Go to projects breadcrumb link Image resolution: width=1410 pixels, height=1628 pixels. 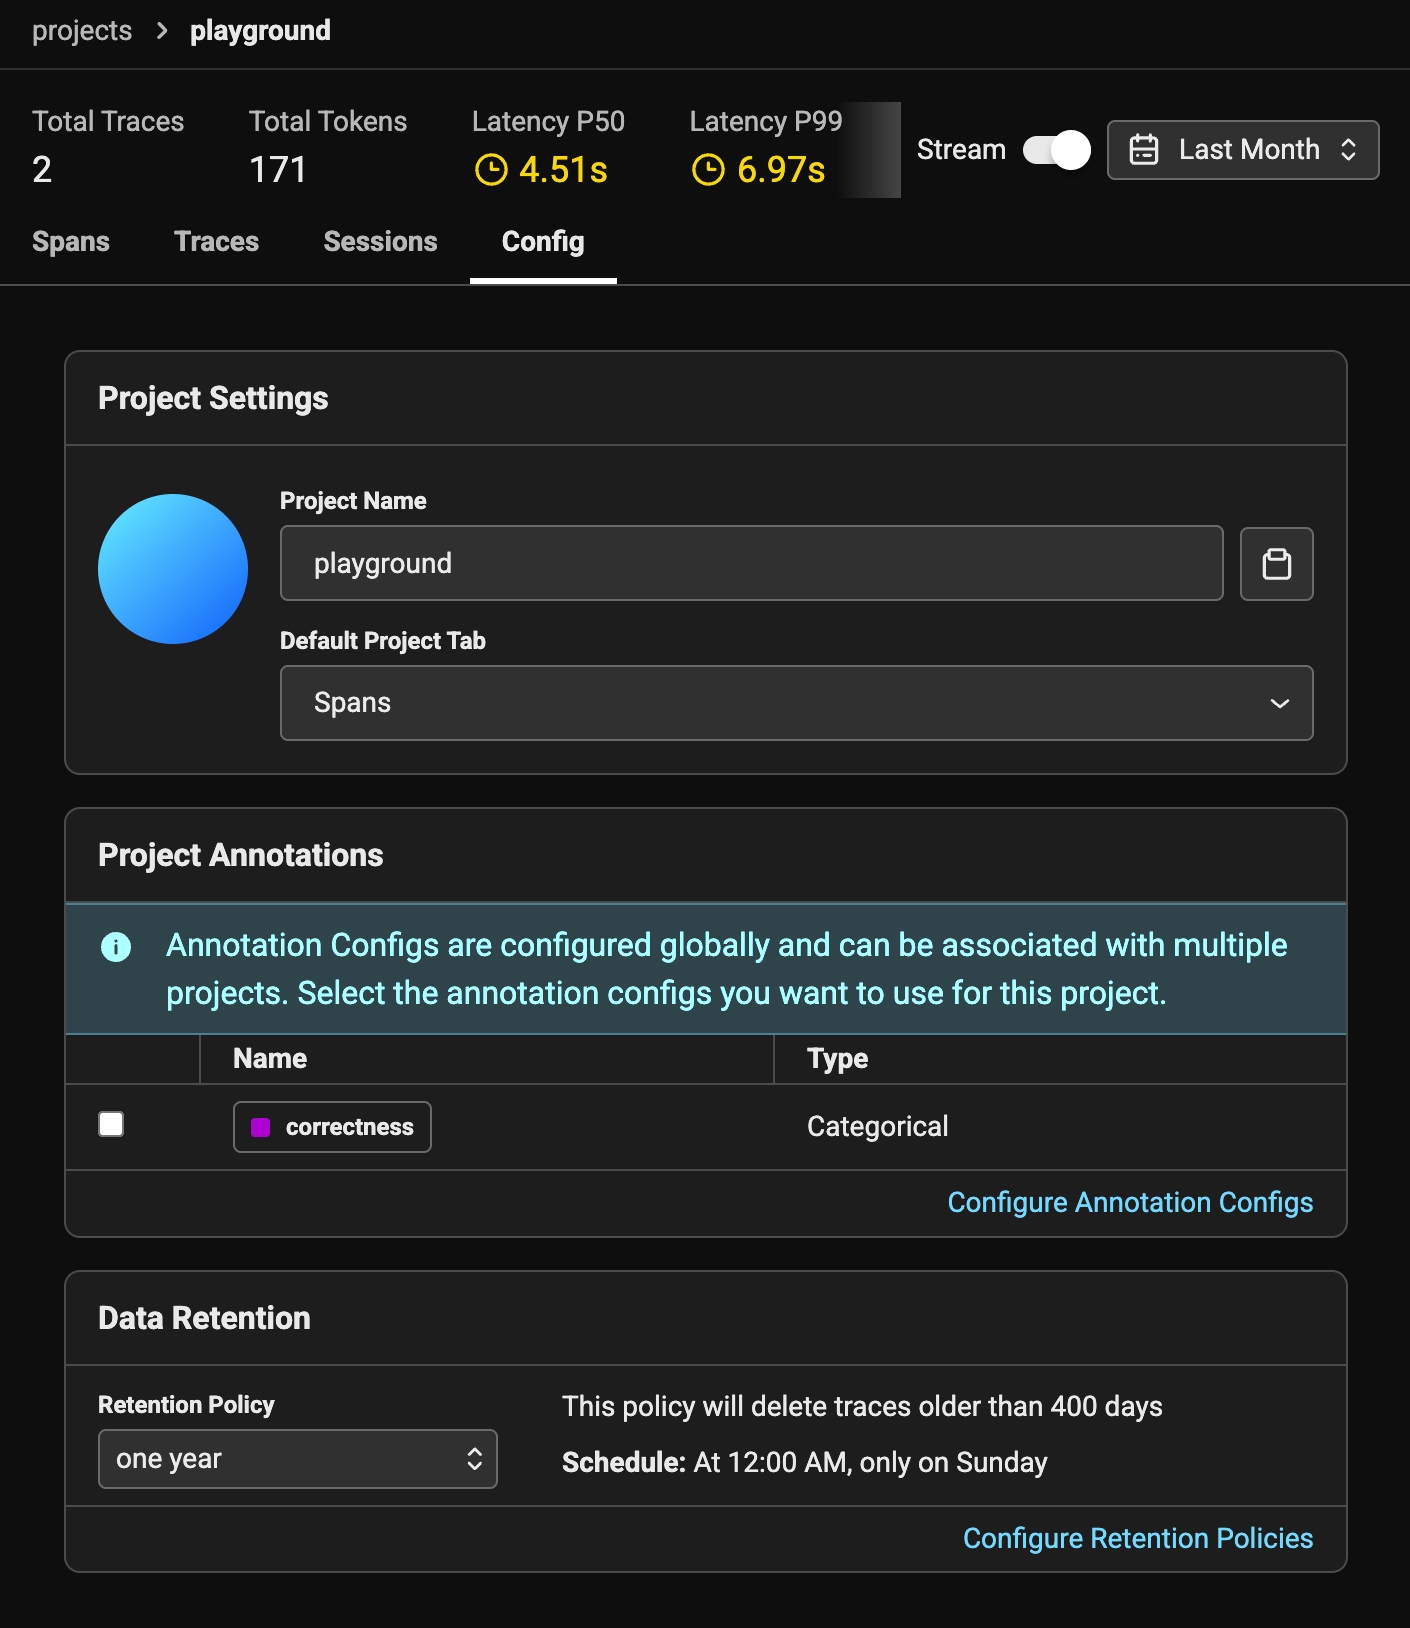(82, 31)
